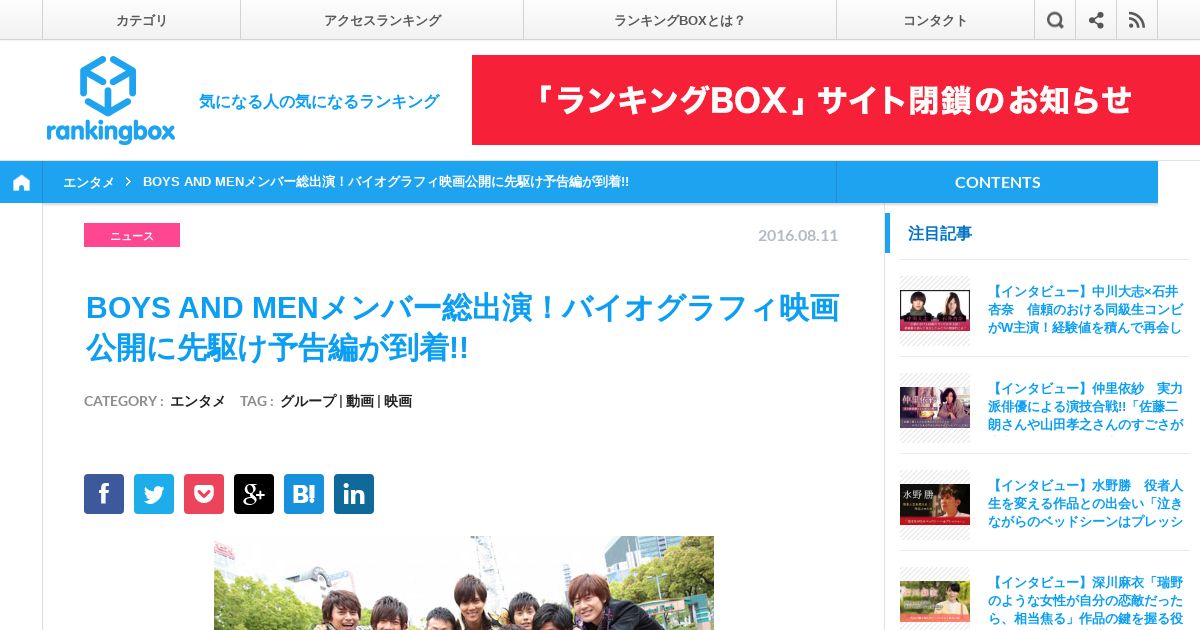This screenshot has height=630, width=1200.
Task: Open ランキングBOXとは？ menu item
Action: (680, 20)
